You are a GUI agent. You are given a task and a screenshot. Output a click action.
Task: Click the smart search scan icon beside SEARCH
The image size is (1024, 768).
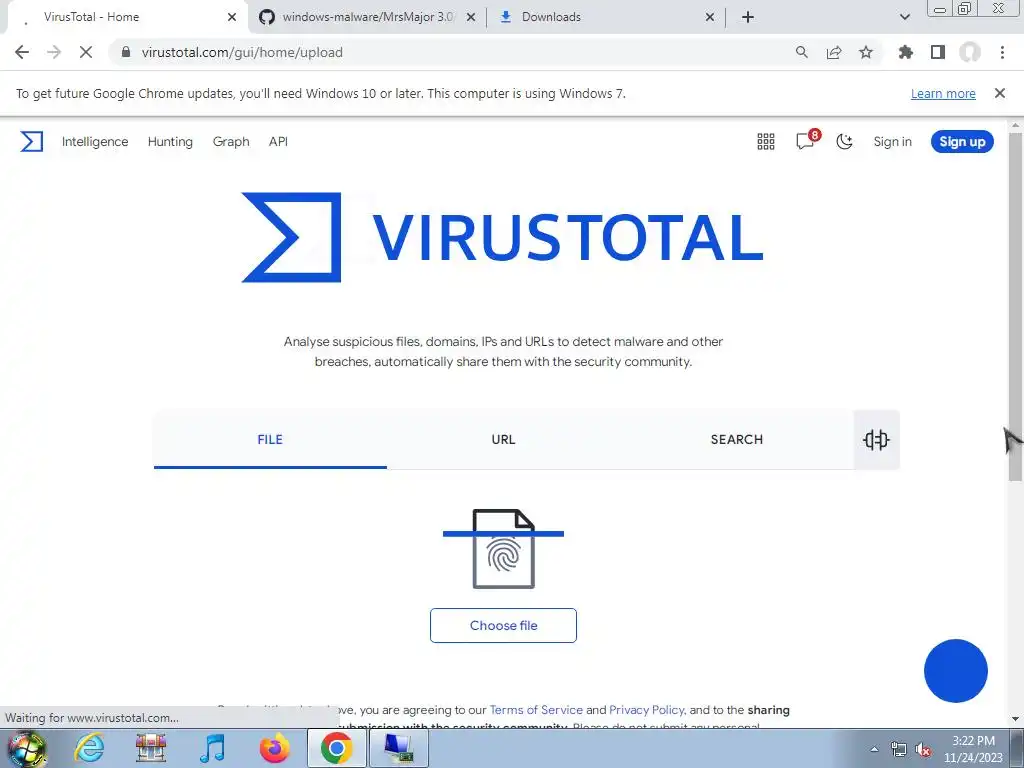tap(876, 440)
